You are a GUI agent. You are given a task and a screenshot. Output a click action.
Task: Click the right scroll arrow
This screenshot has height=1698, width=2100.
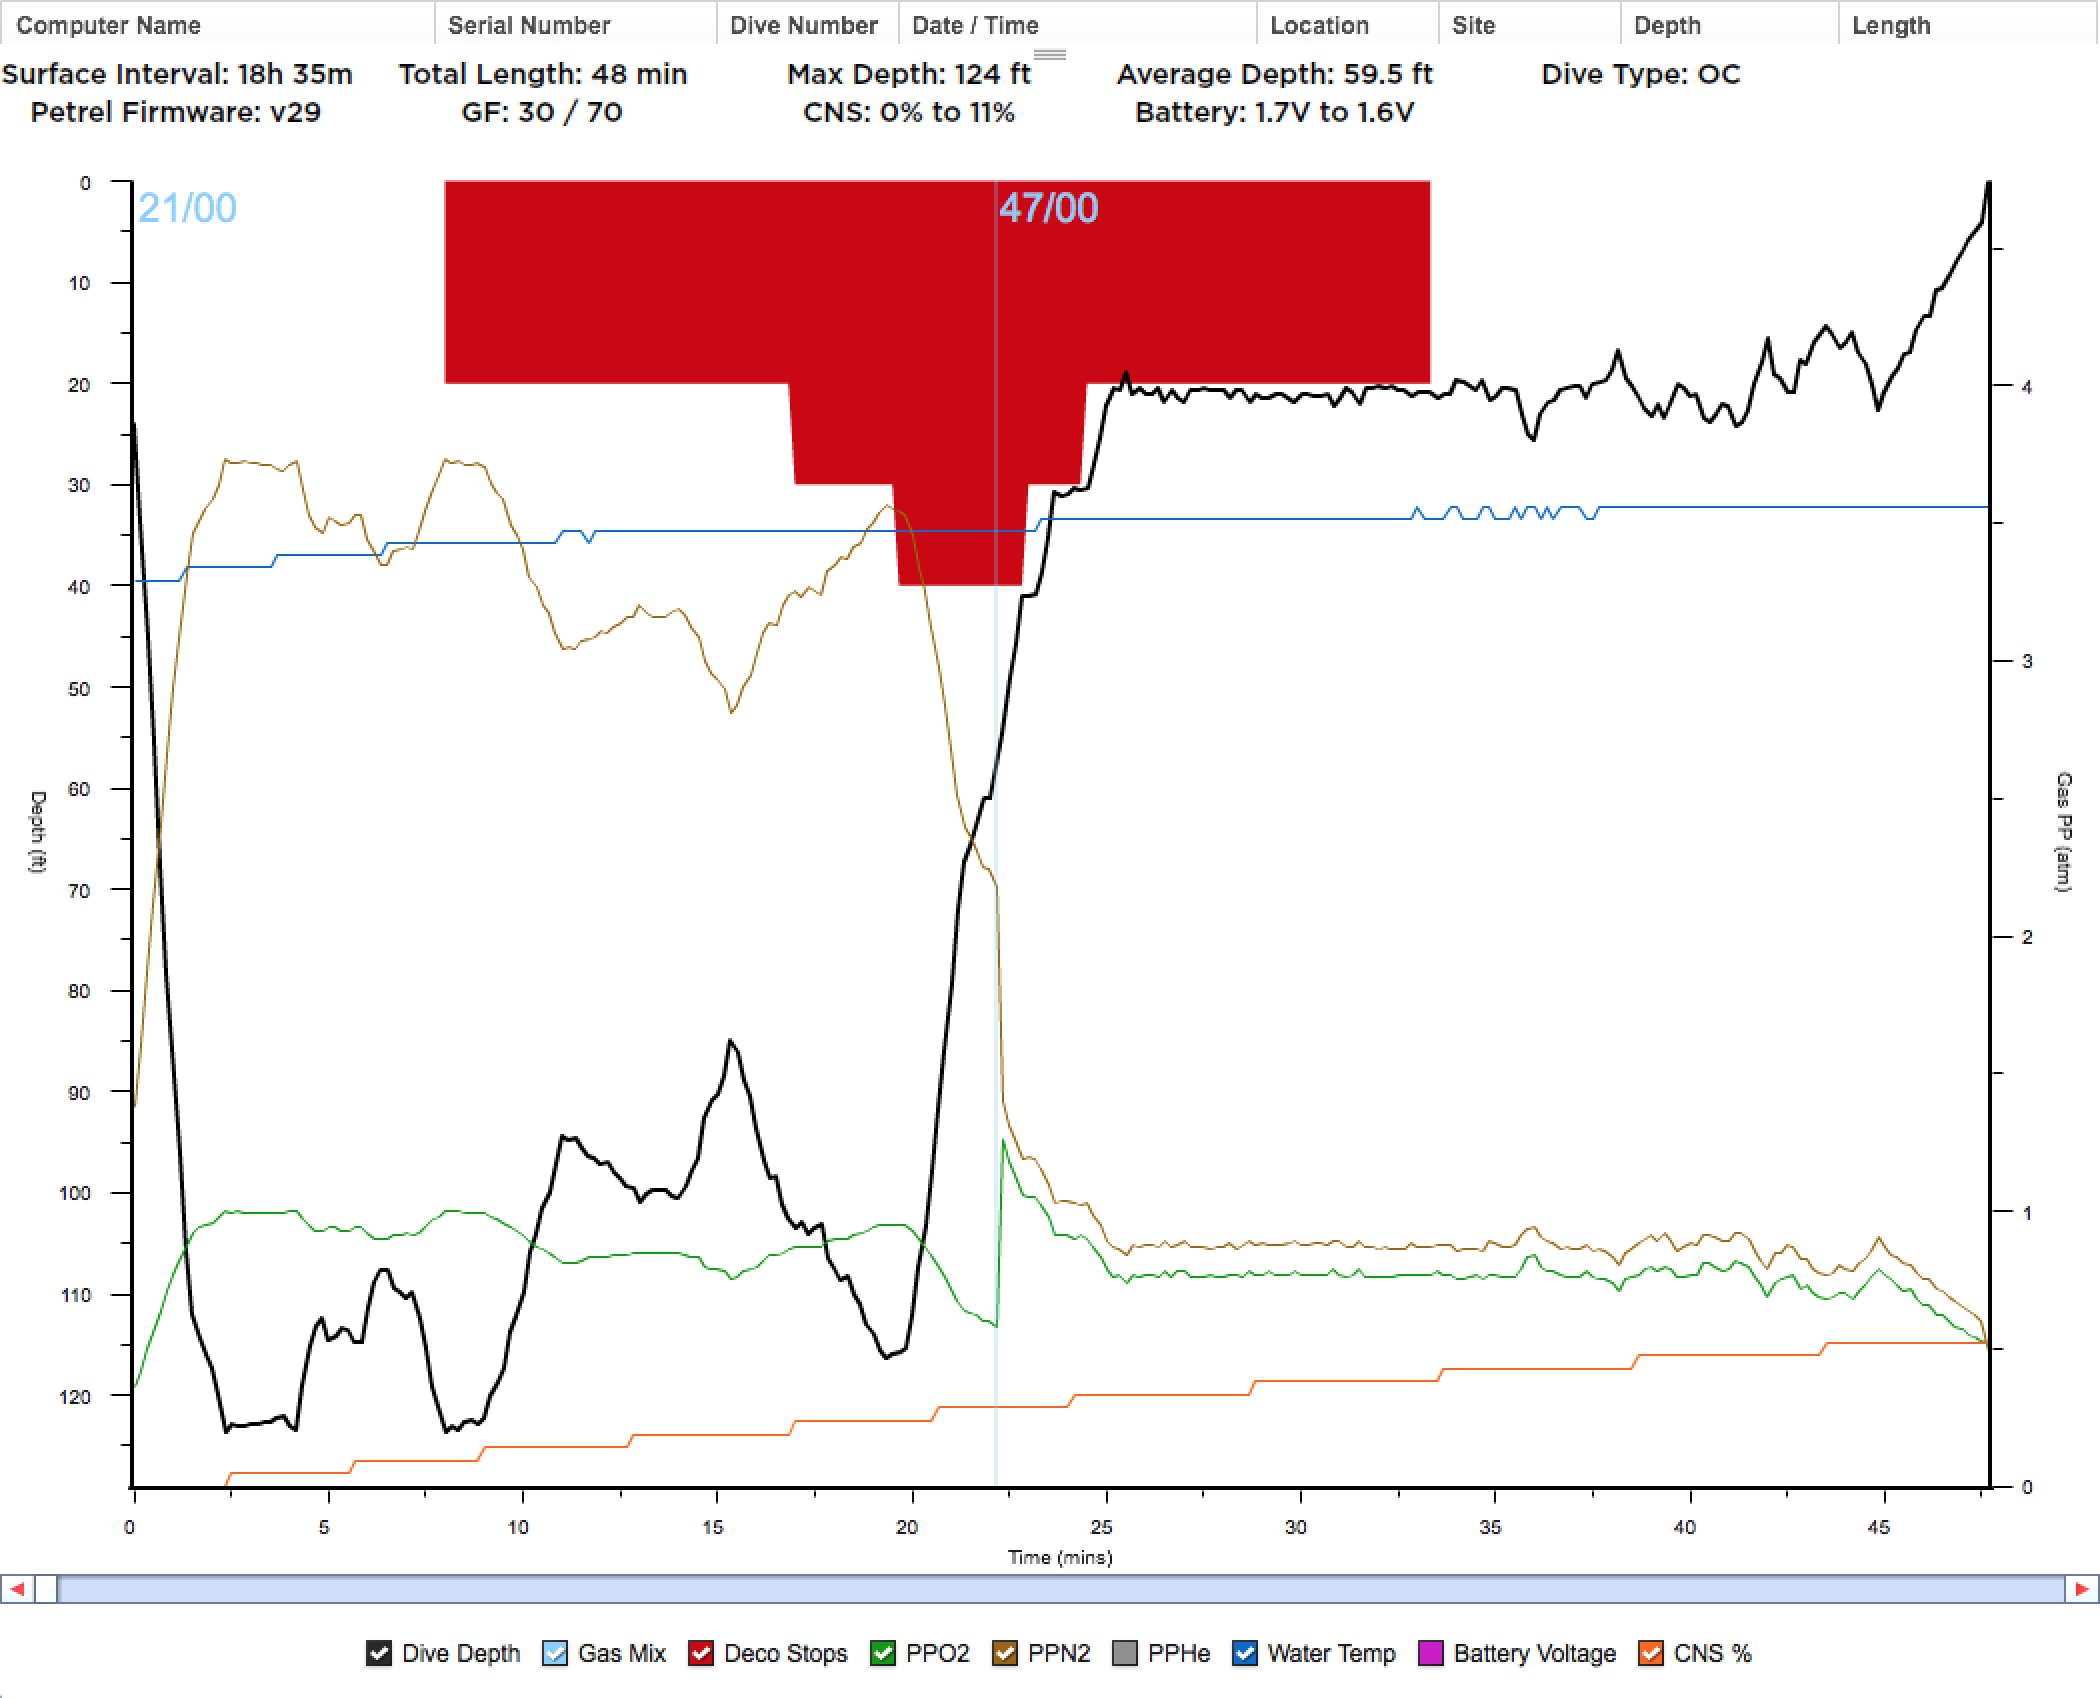(x=2082, y=1589)
